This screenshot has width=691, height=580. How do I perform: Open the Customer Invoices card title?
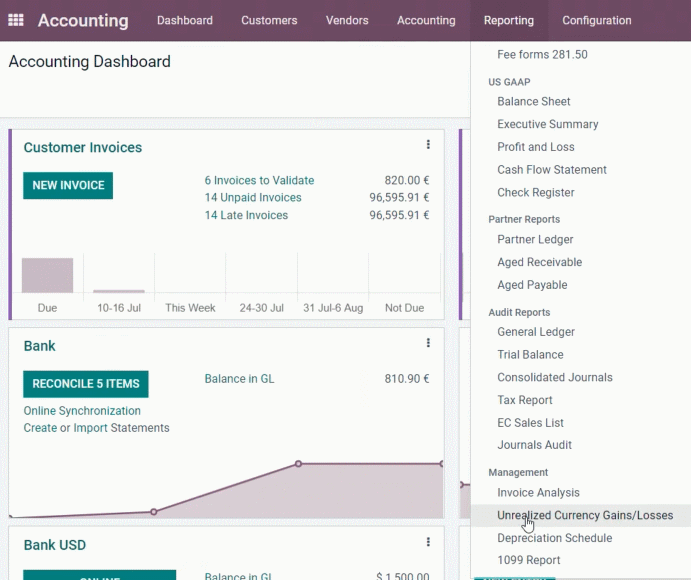coord(83,147)
